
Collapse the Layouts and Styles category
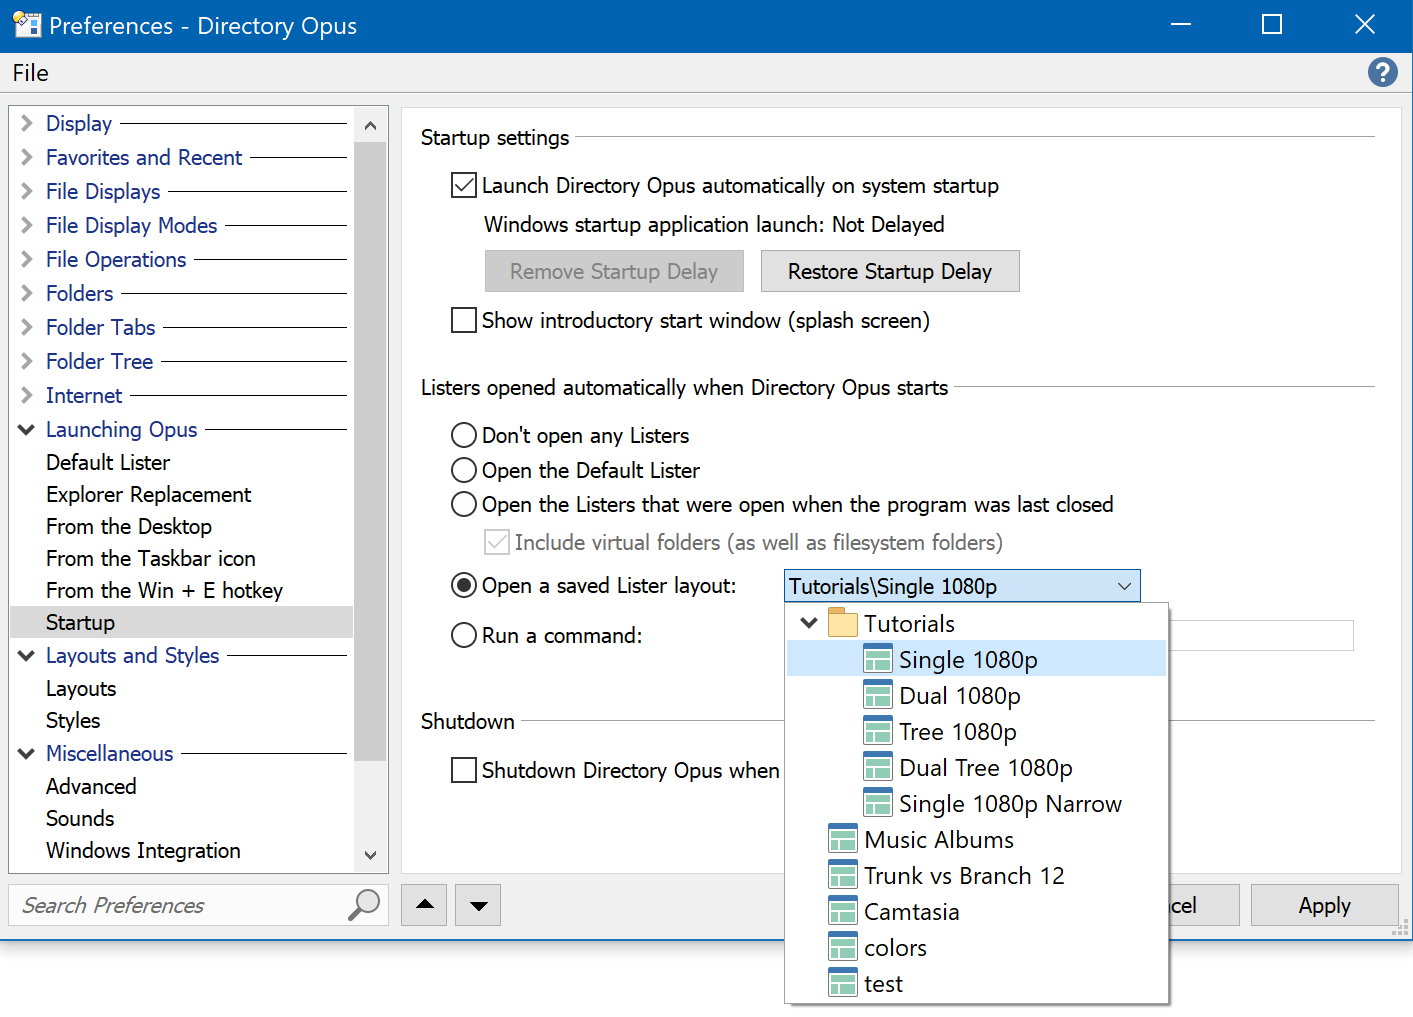[x=27, y=655]
